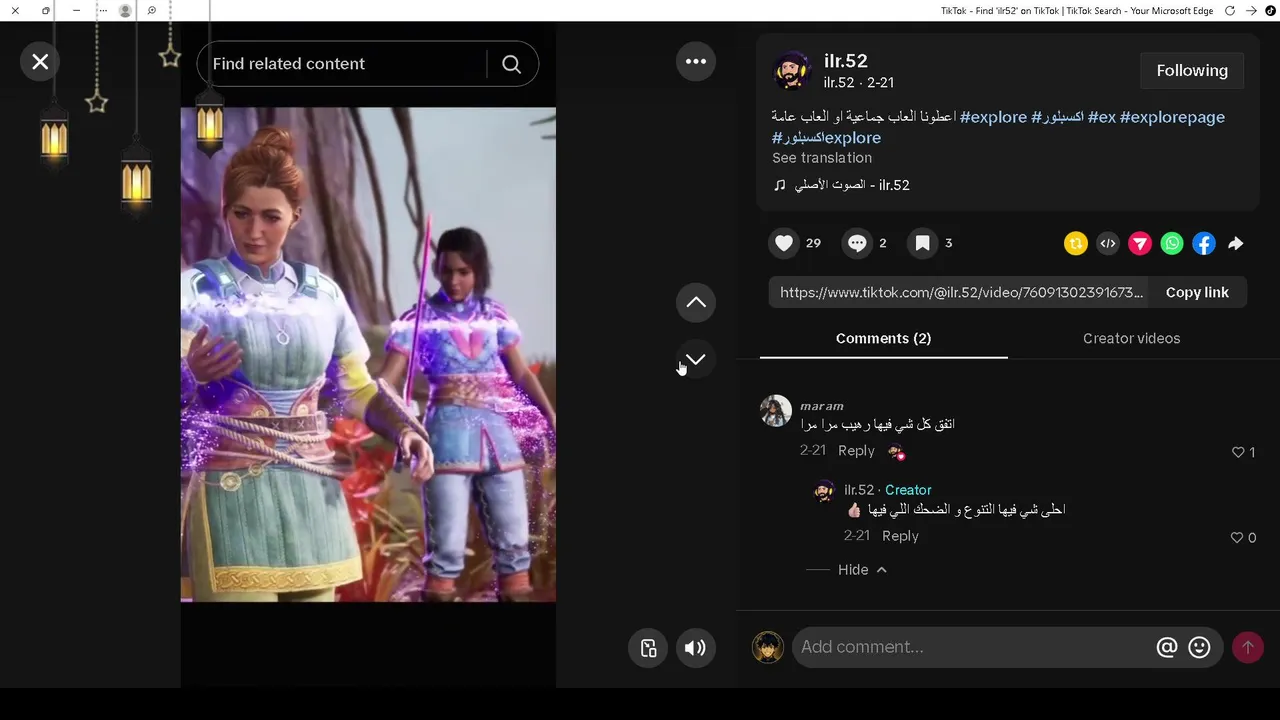Share to Facebook using the blue icon
This screenshot has width=1280, height=720.
click(x=1204, y=243)
